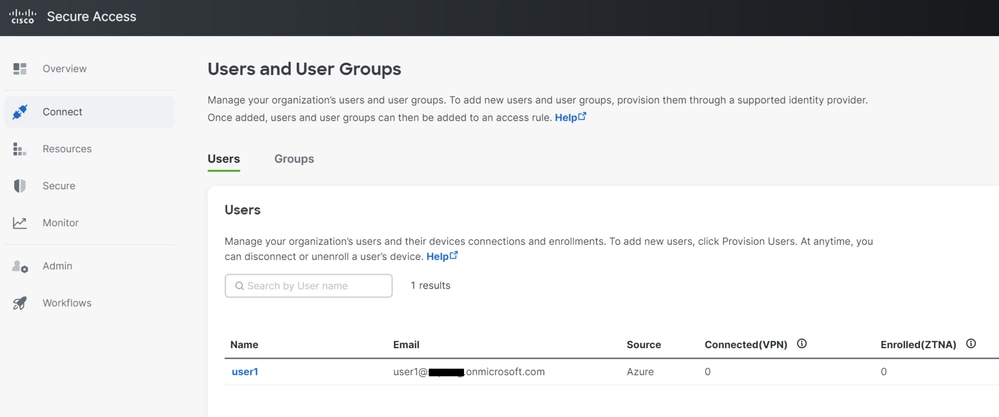Open the Overview menu item
The width and height of the screenshot is (999, 417).
[89, 69]
